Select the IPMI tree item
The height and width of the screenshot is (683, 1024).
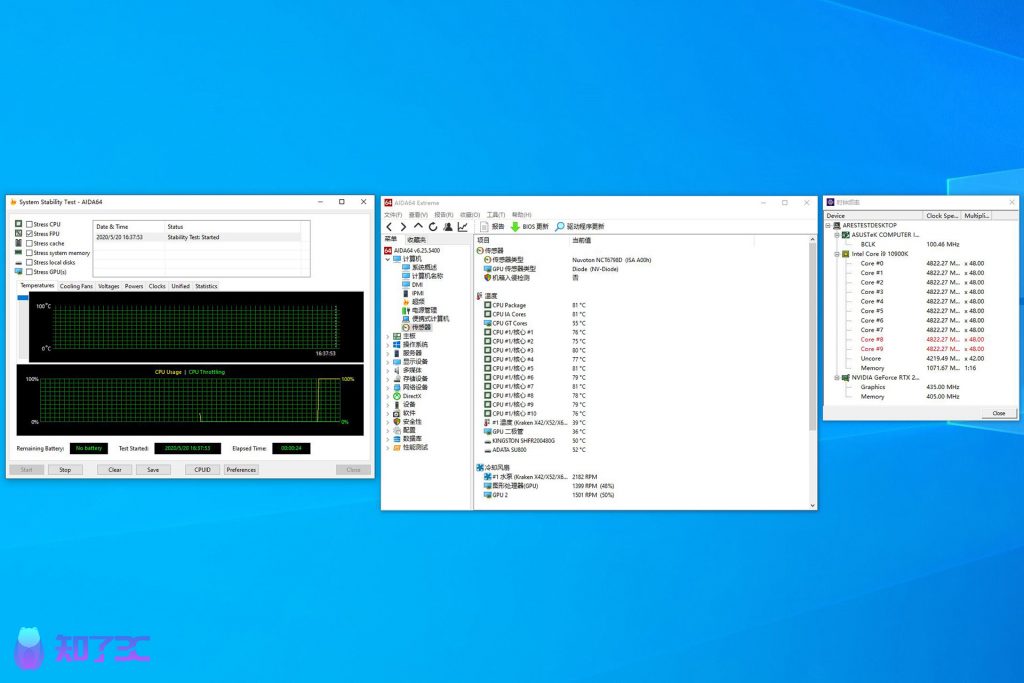(414, 293)
